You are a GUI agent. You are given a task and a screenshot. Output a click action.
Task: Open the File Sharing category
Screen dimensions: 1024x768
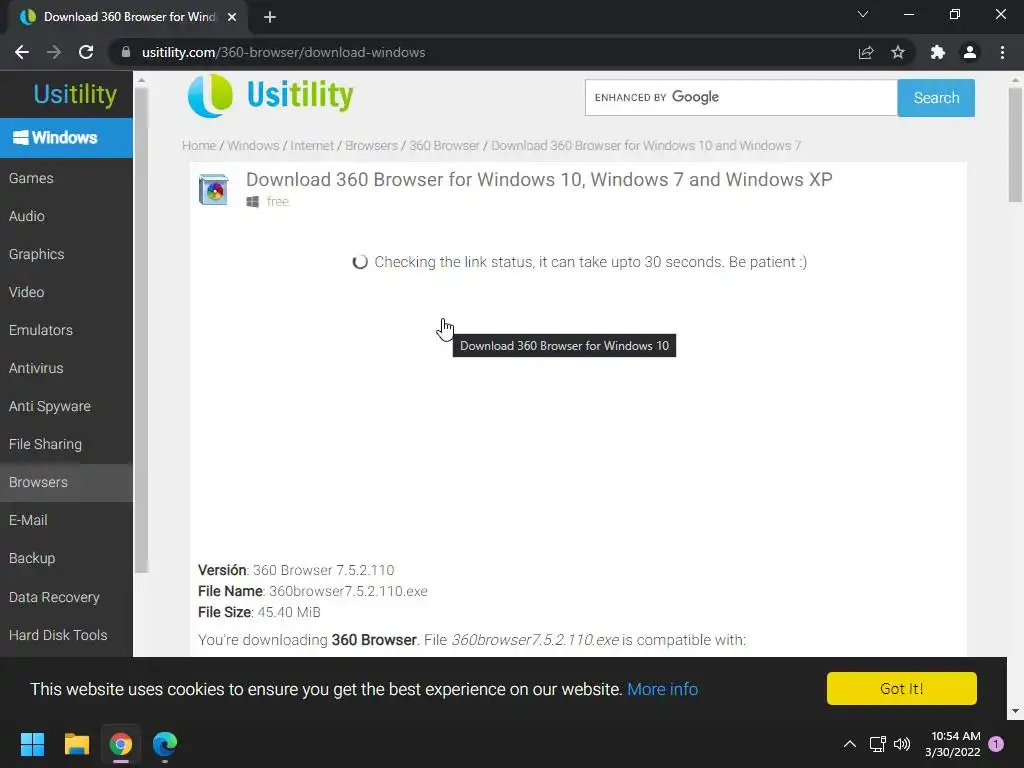click(66, 444)
